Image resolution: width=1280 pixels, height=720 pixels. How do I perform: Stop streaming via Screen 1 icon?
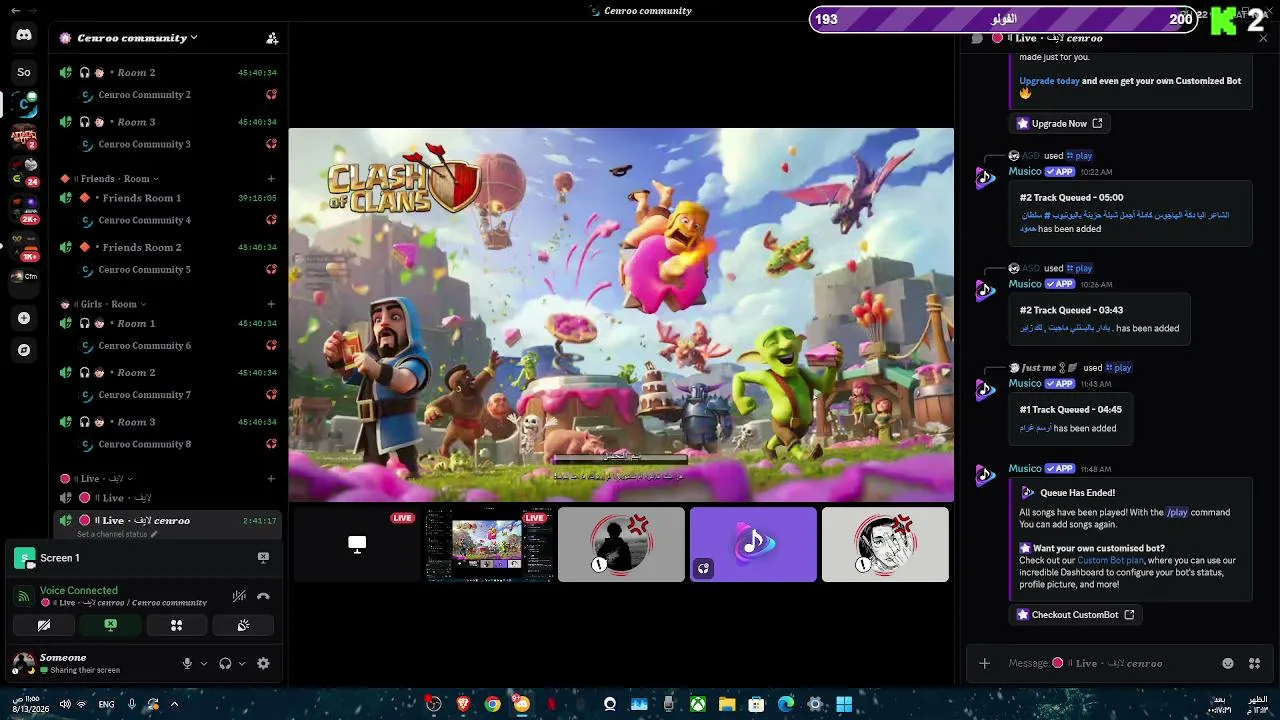263,558
